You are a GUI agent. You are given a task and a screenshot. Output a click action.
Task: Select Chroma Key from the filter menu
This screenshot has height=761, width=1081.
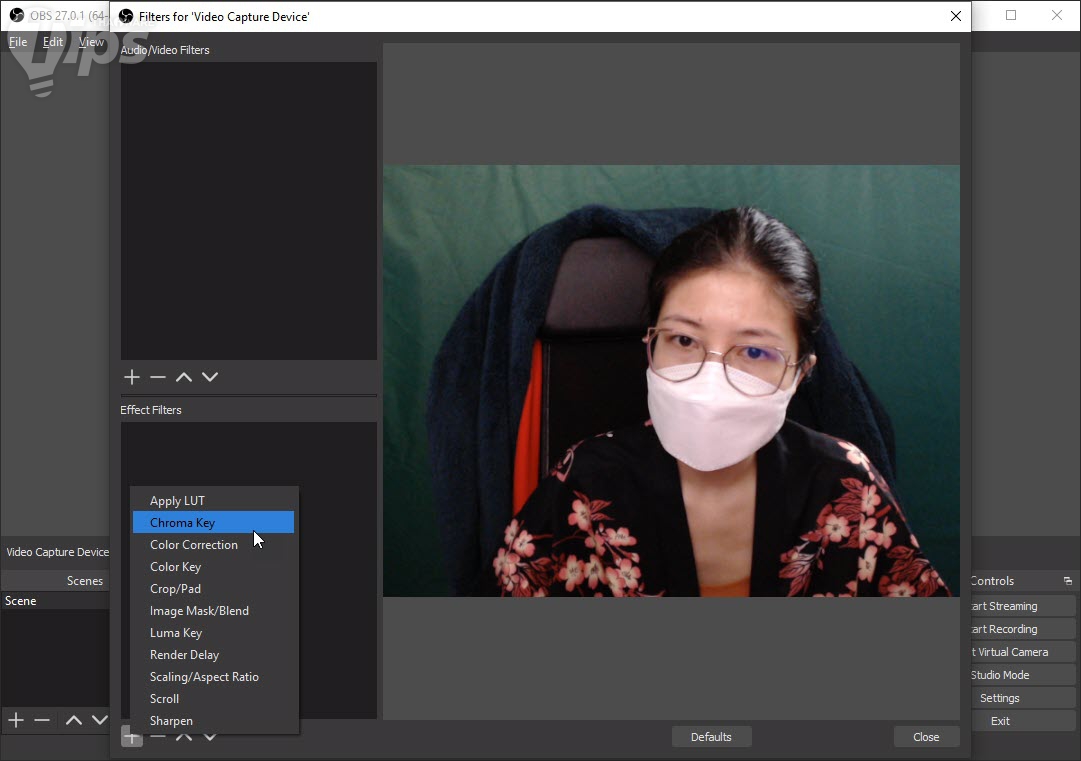[x=182, y=523]
